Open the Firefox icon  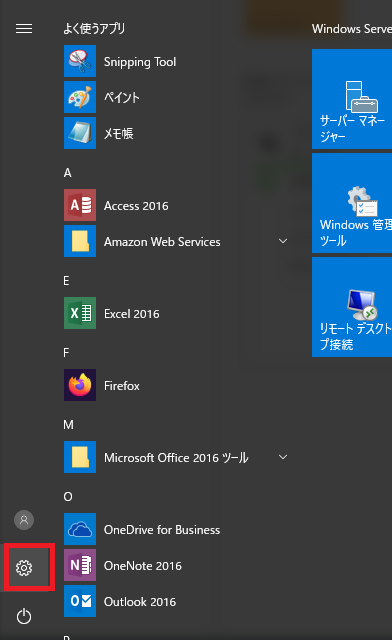tap(80, 385)
